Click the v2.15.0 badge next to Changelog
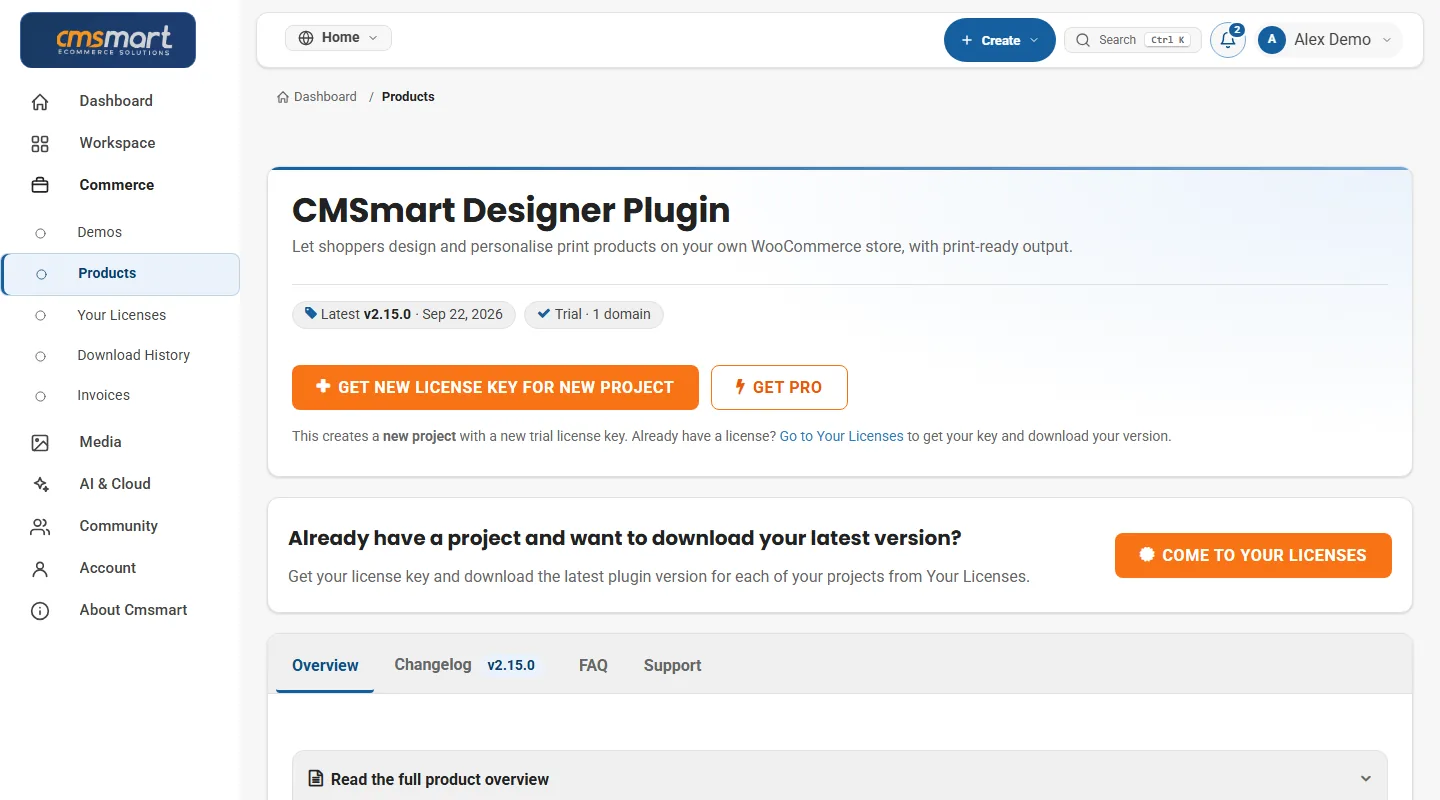 511,665
